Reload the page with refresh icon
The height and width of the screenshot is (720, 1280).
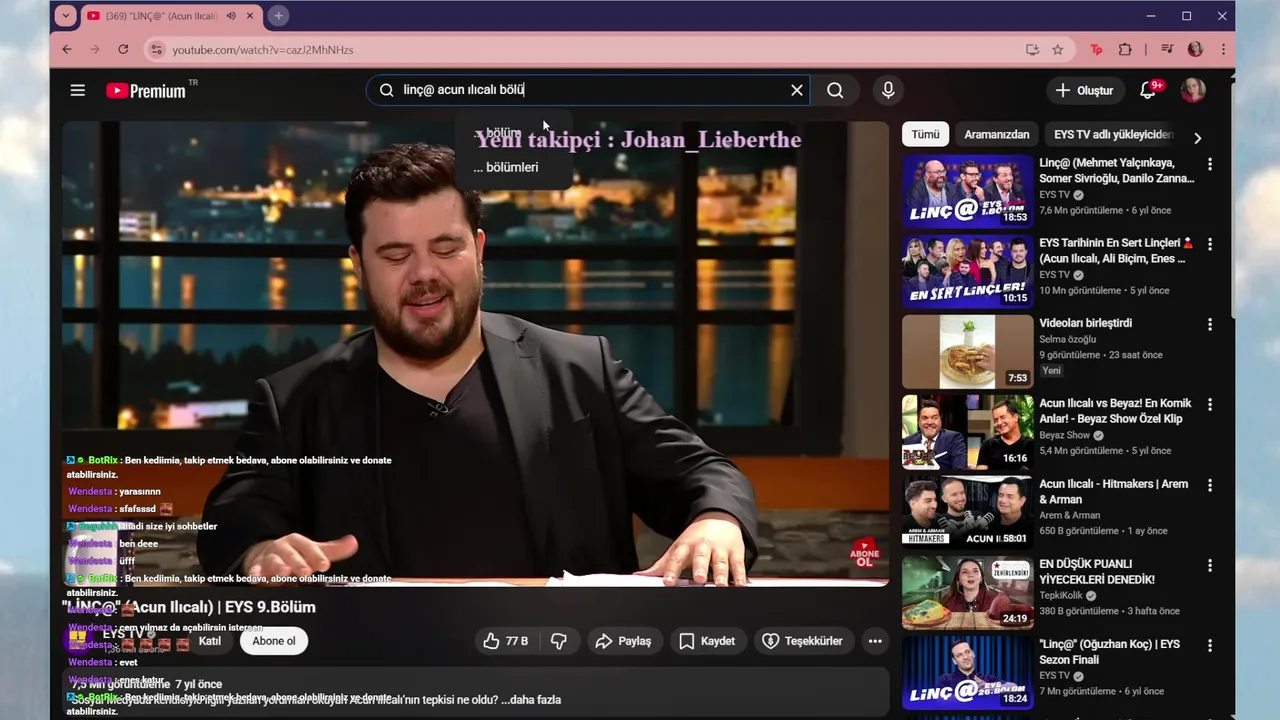click(x=123, y=49)
